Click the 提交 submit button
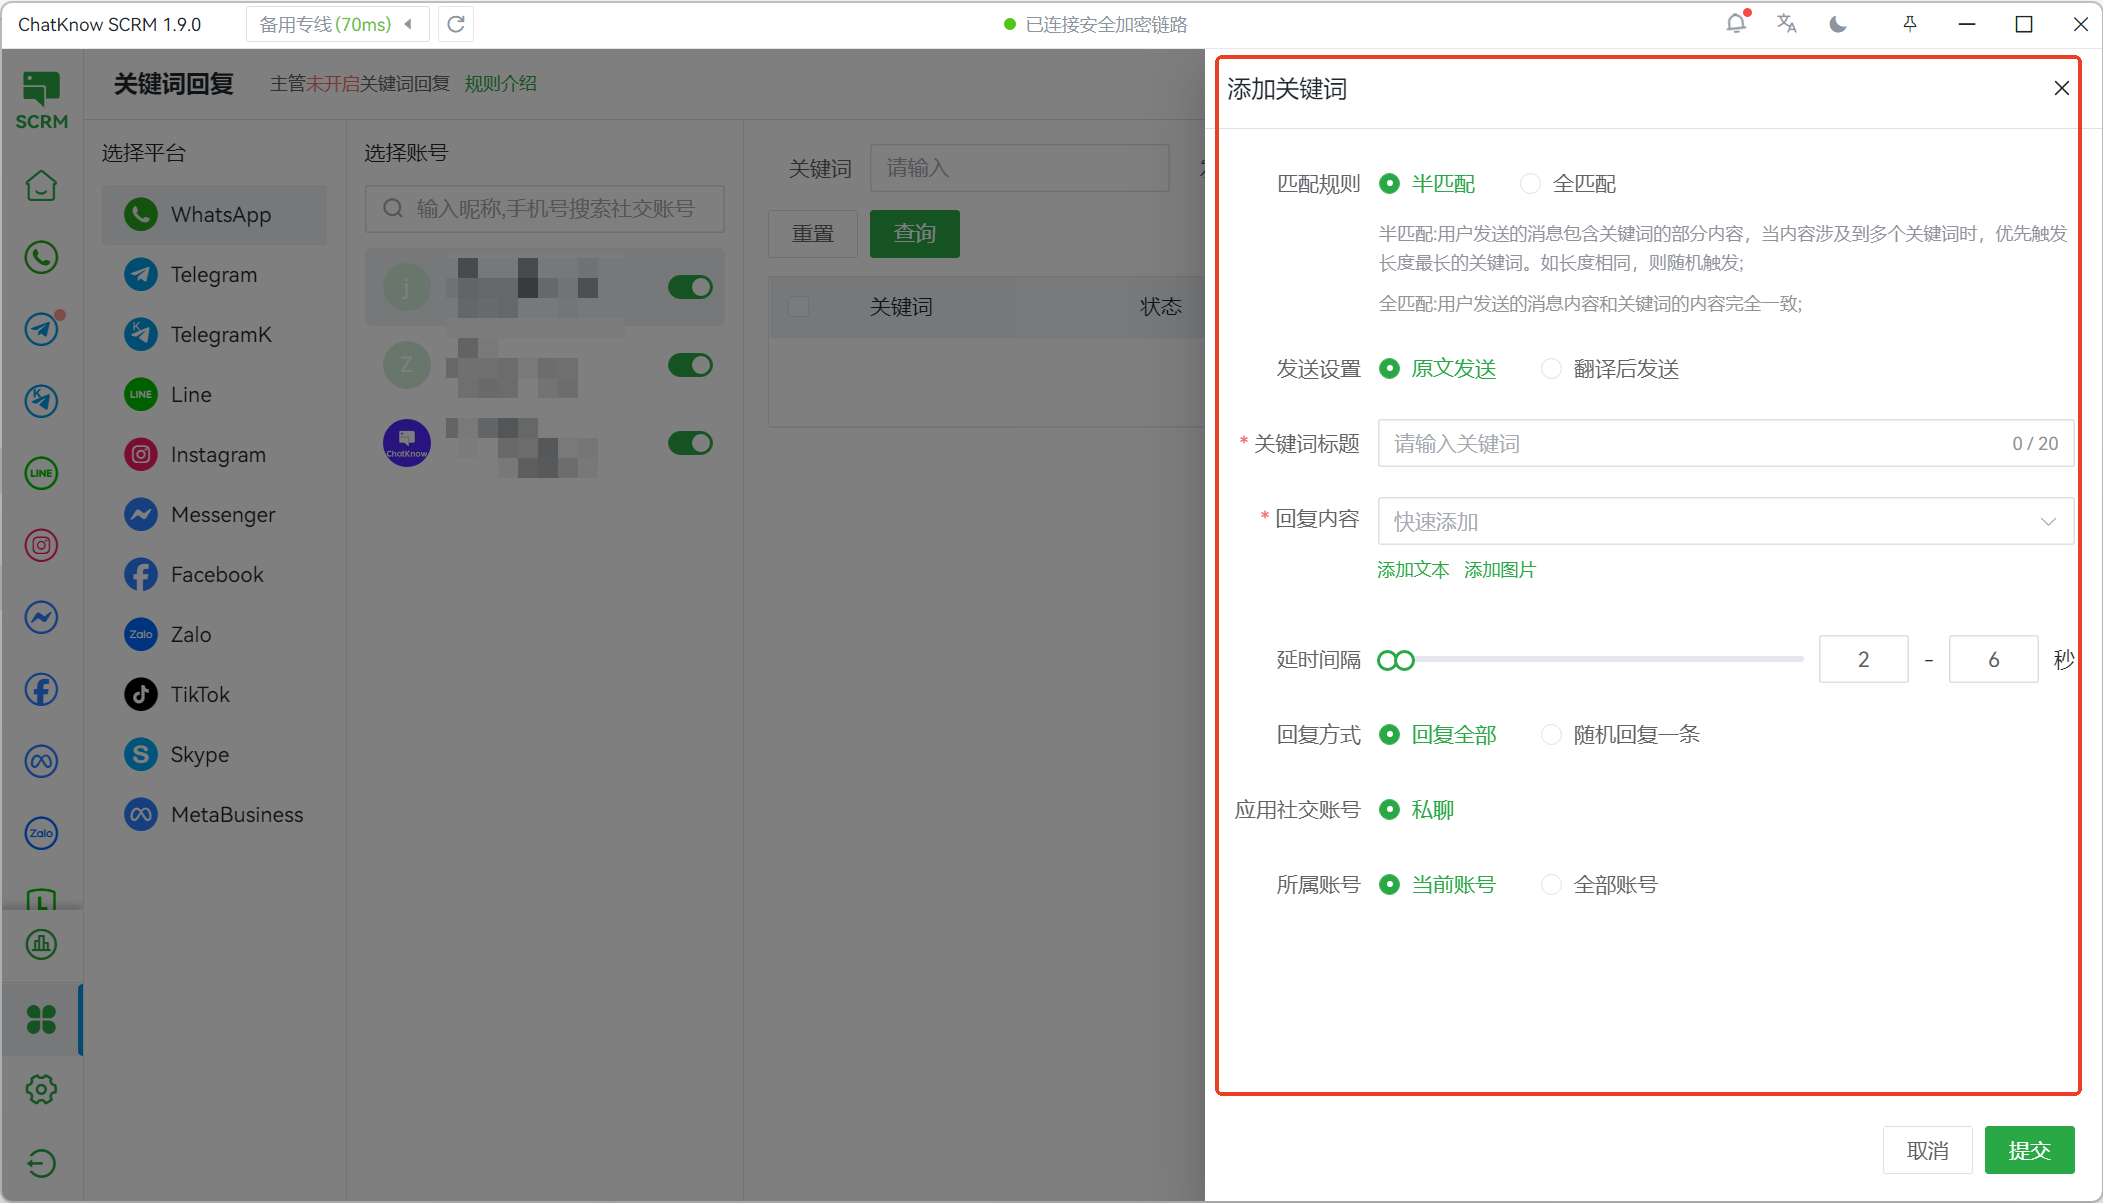Viewport: 2103px width, 1203px height. tap(2029, 1150)
